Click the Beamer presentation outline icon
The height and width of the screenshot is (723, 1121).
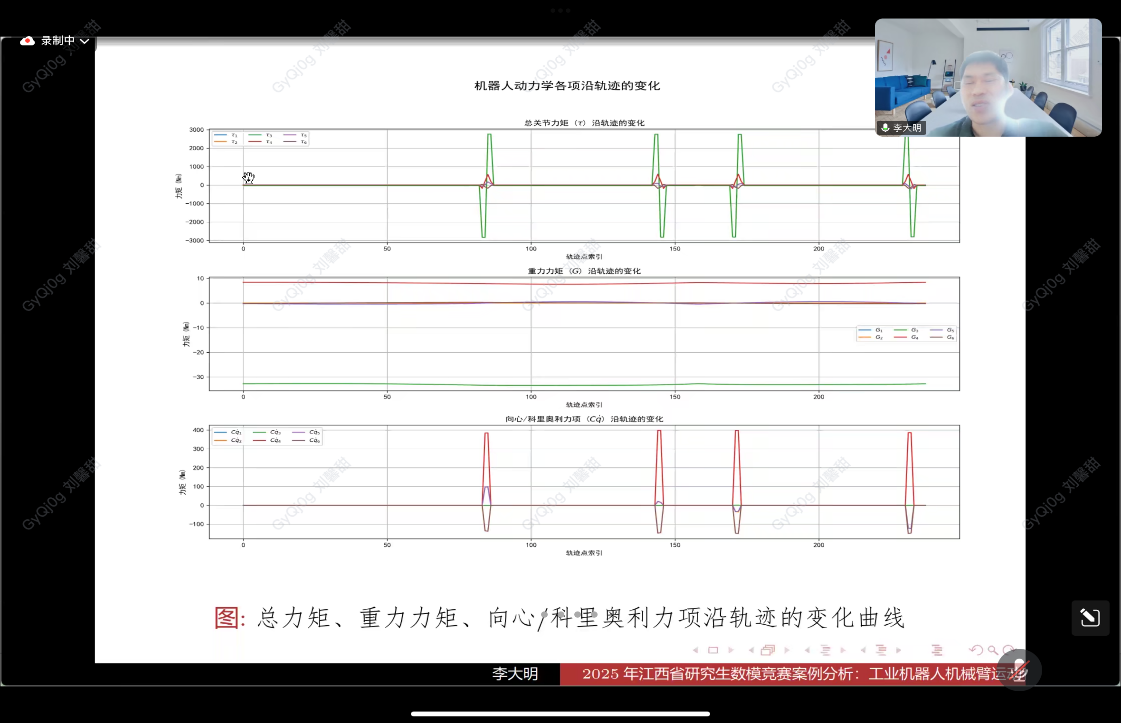(x=937, y=650)
